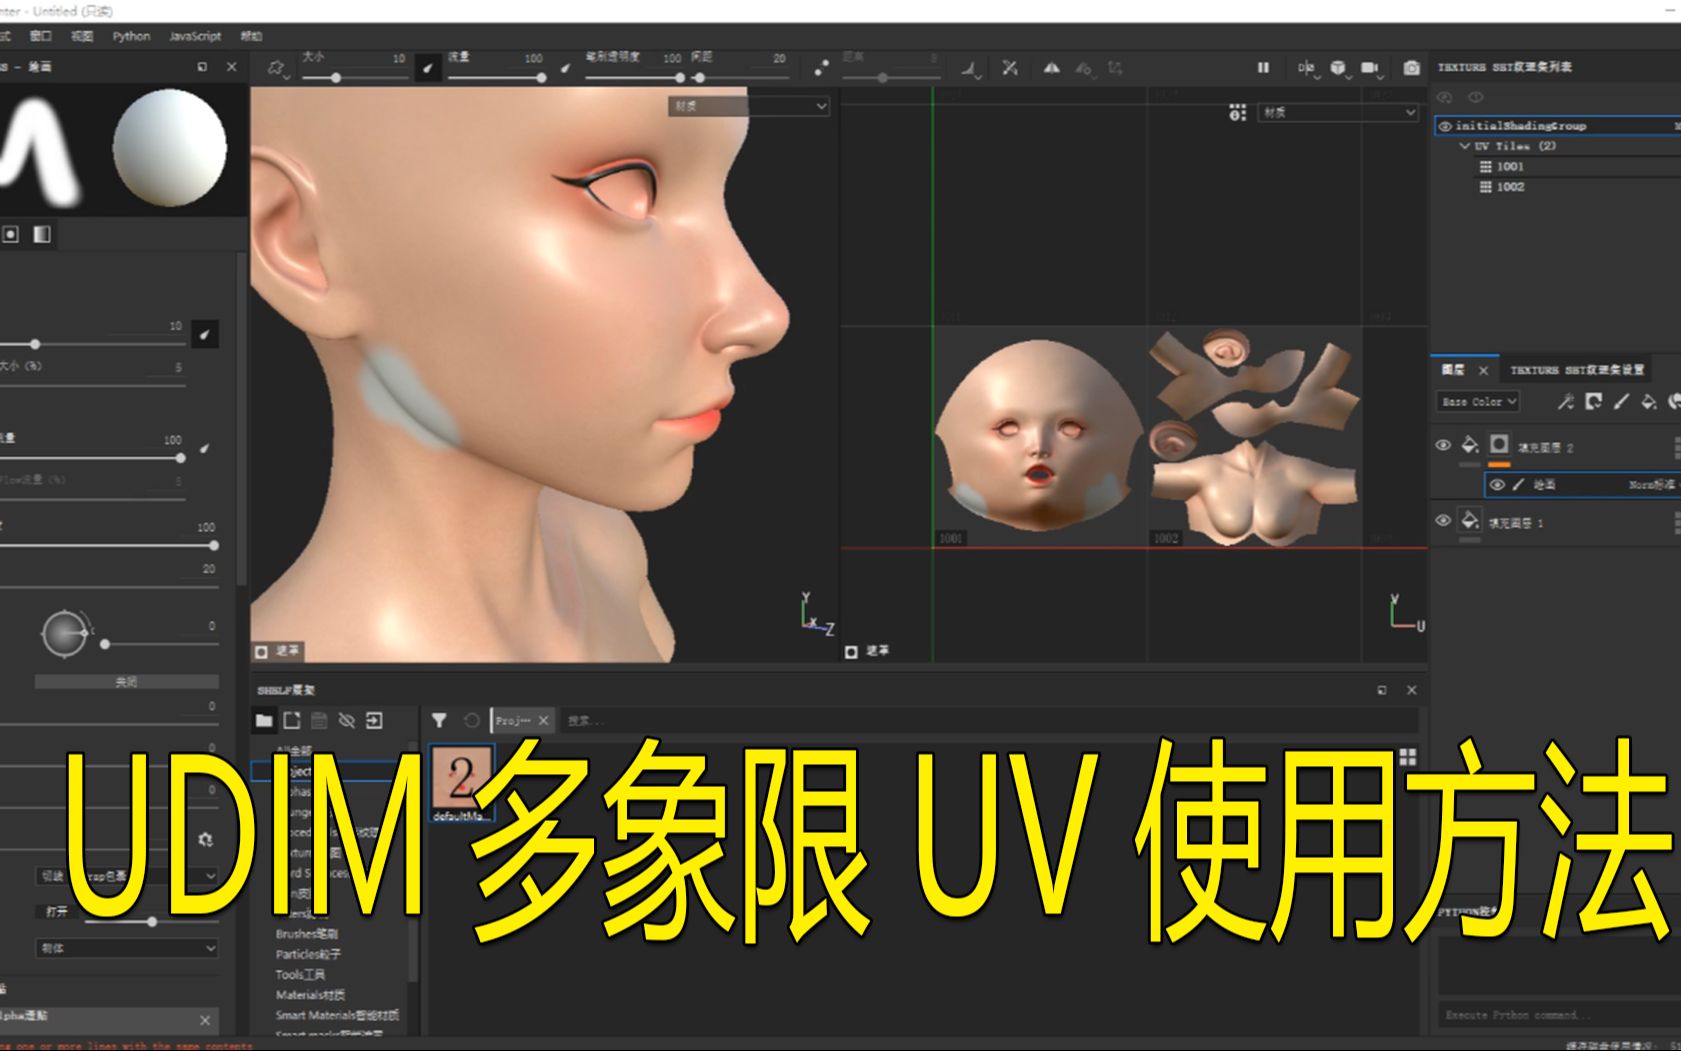
Task: Select the symmetry mirror tool icon
Action: pos(1052,68)
